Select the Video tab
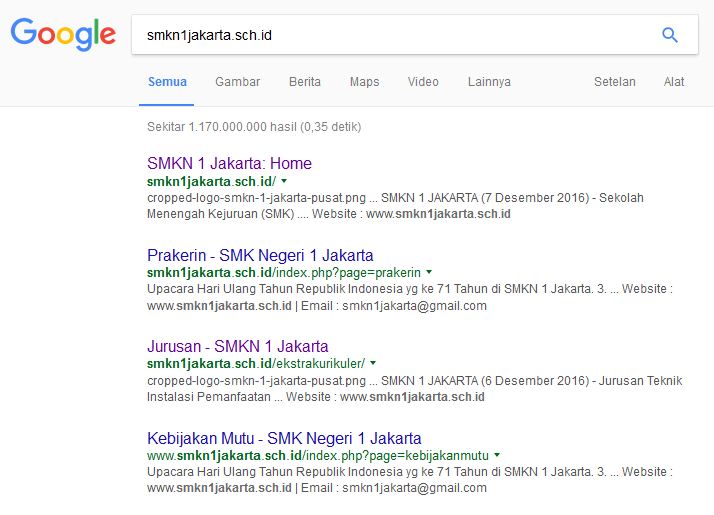This screenshot has width=714, height=515. (423, 82)
